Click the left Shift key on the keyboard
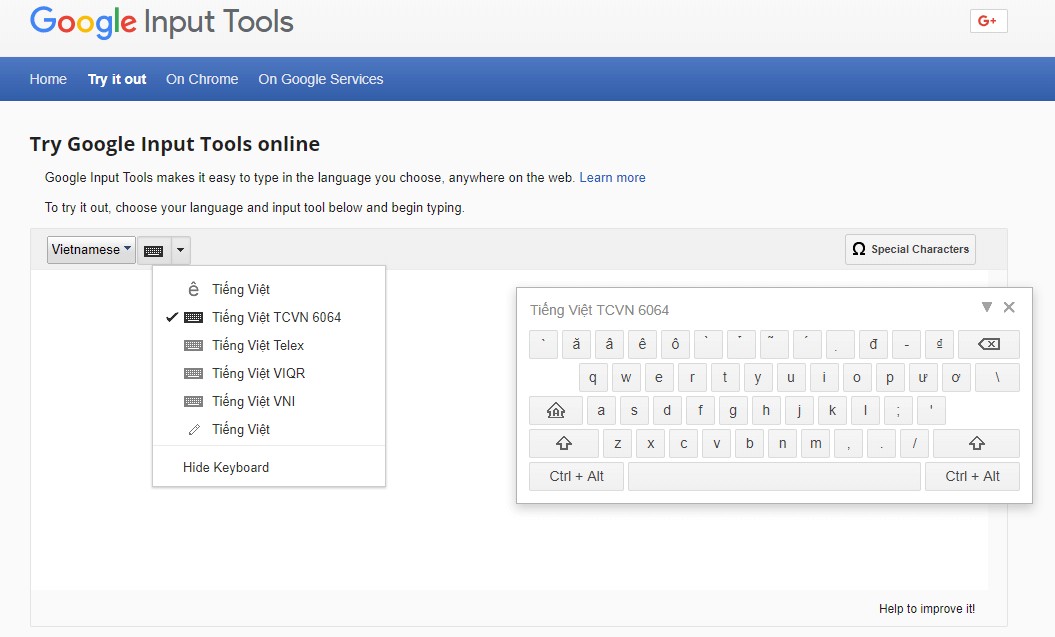Viewport: 1055px width, 637px height. [563, 443]
